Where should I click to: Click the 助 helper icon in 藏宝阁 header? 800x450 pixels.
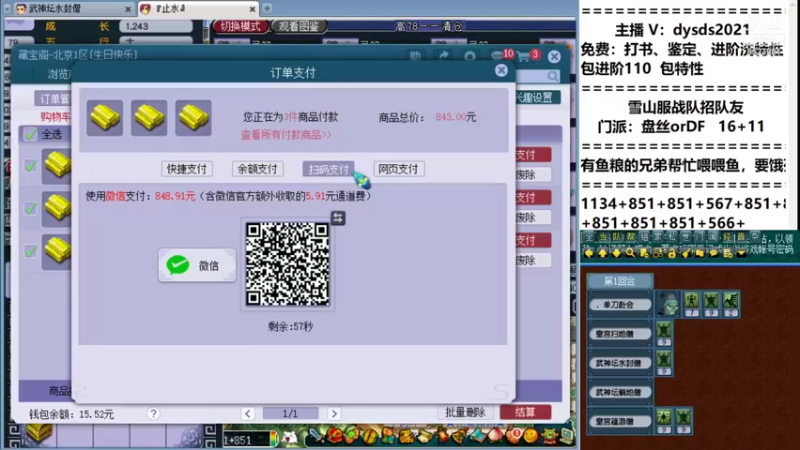coord(415,56)
